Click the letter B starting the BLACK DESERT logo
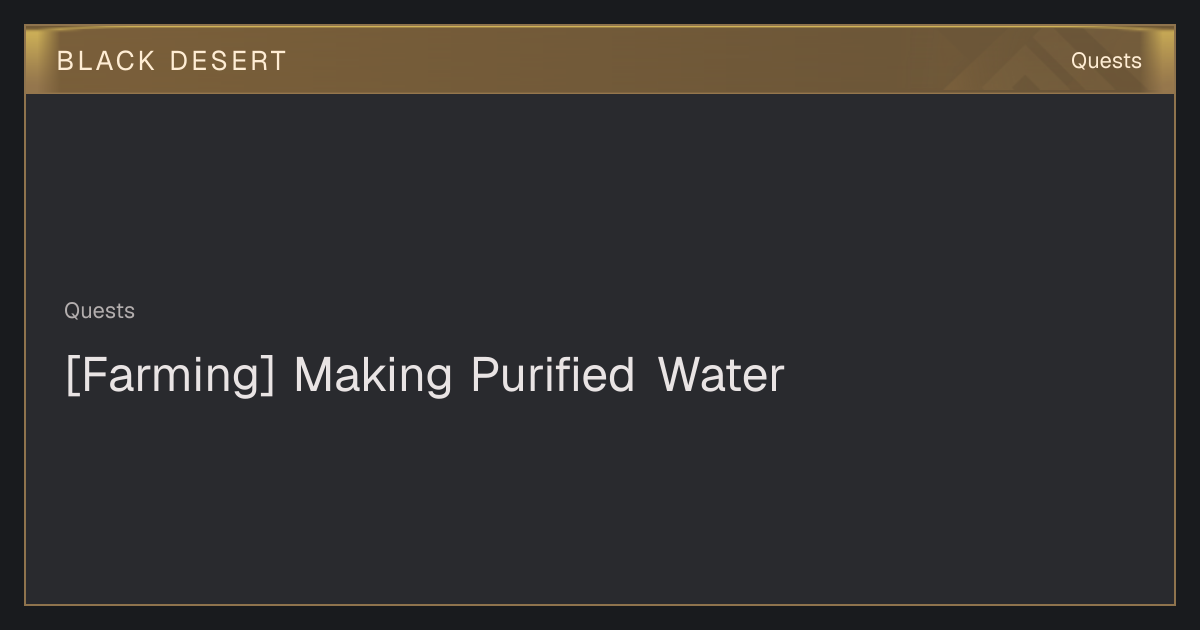Image resolution: width=1200 pixels, height=630 pixels. tap(65, 61)
